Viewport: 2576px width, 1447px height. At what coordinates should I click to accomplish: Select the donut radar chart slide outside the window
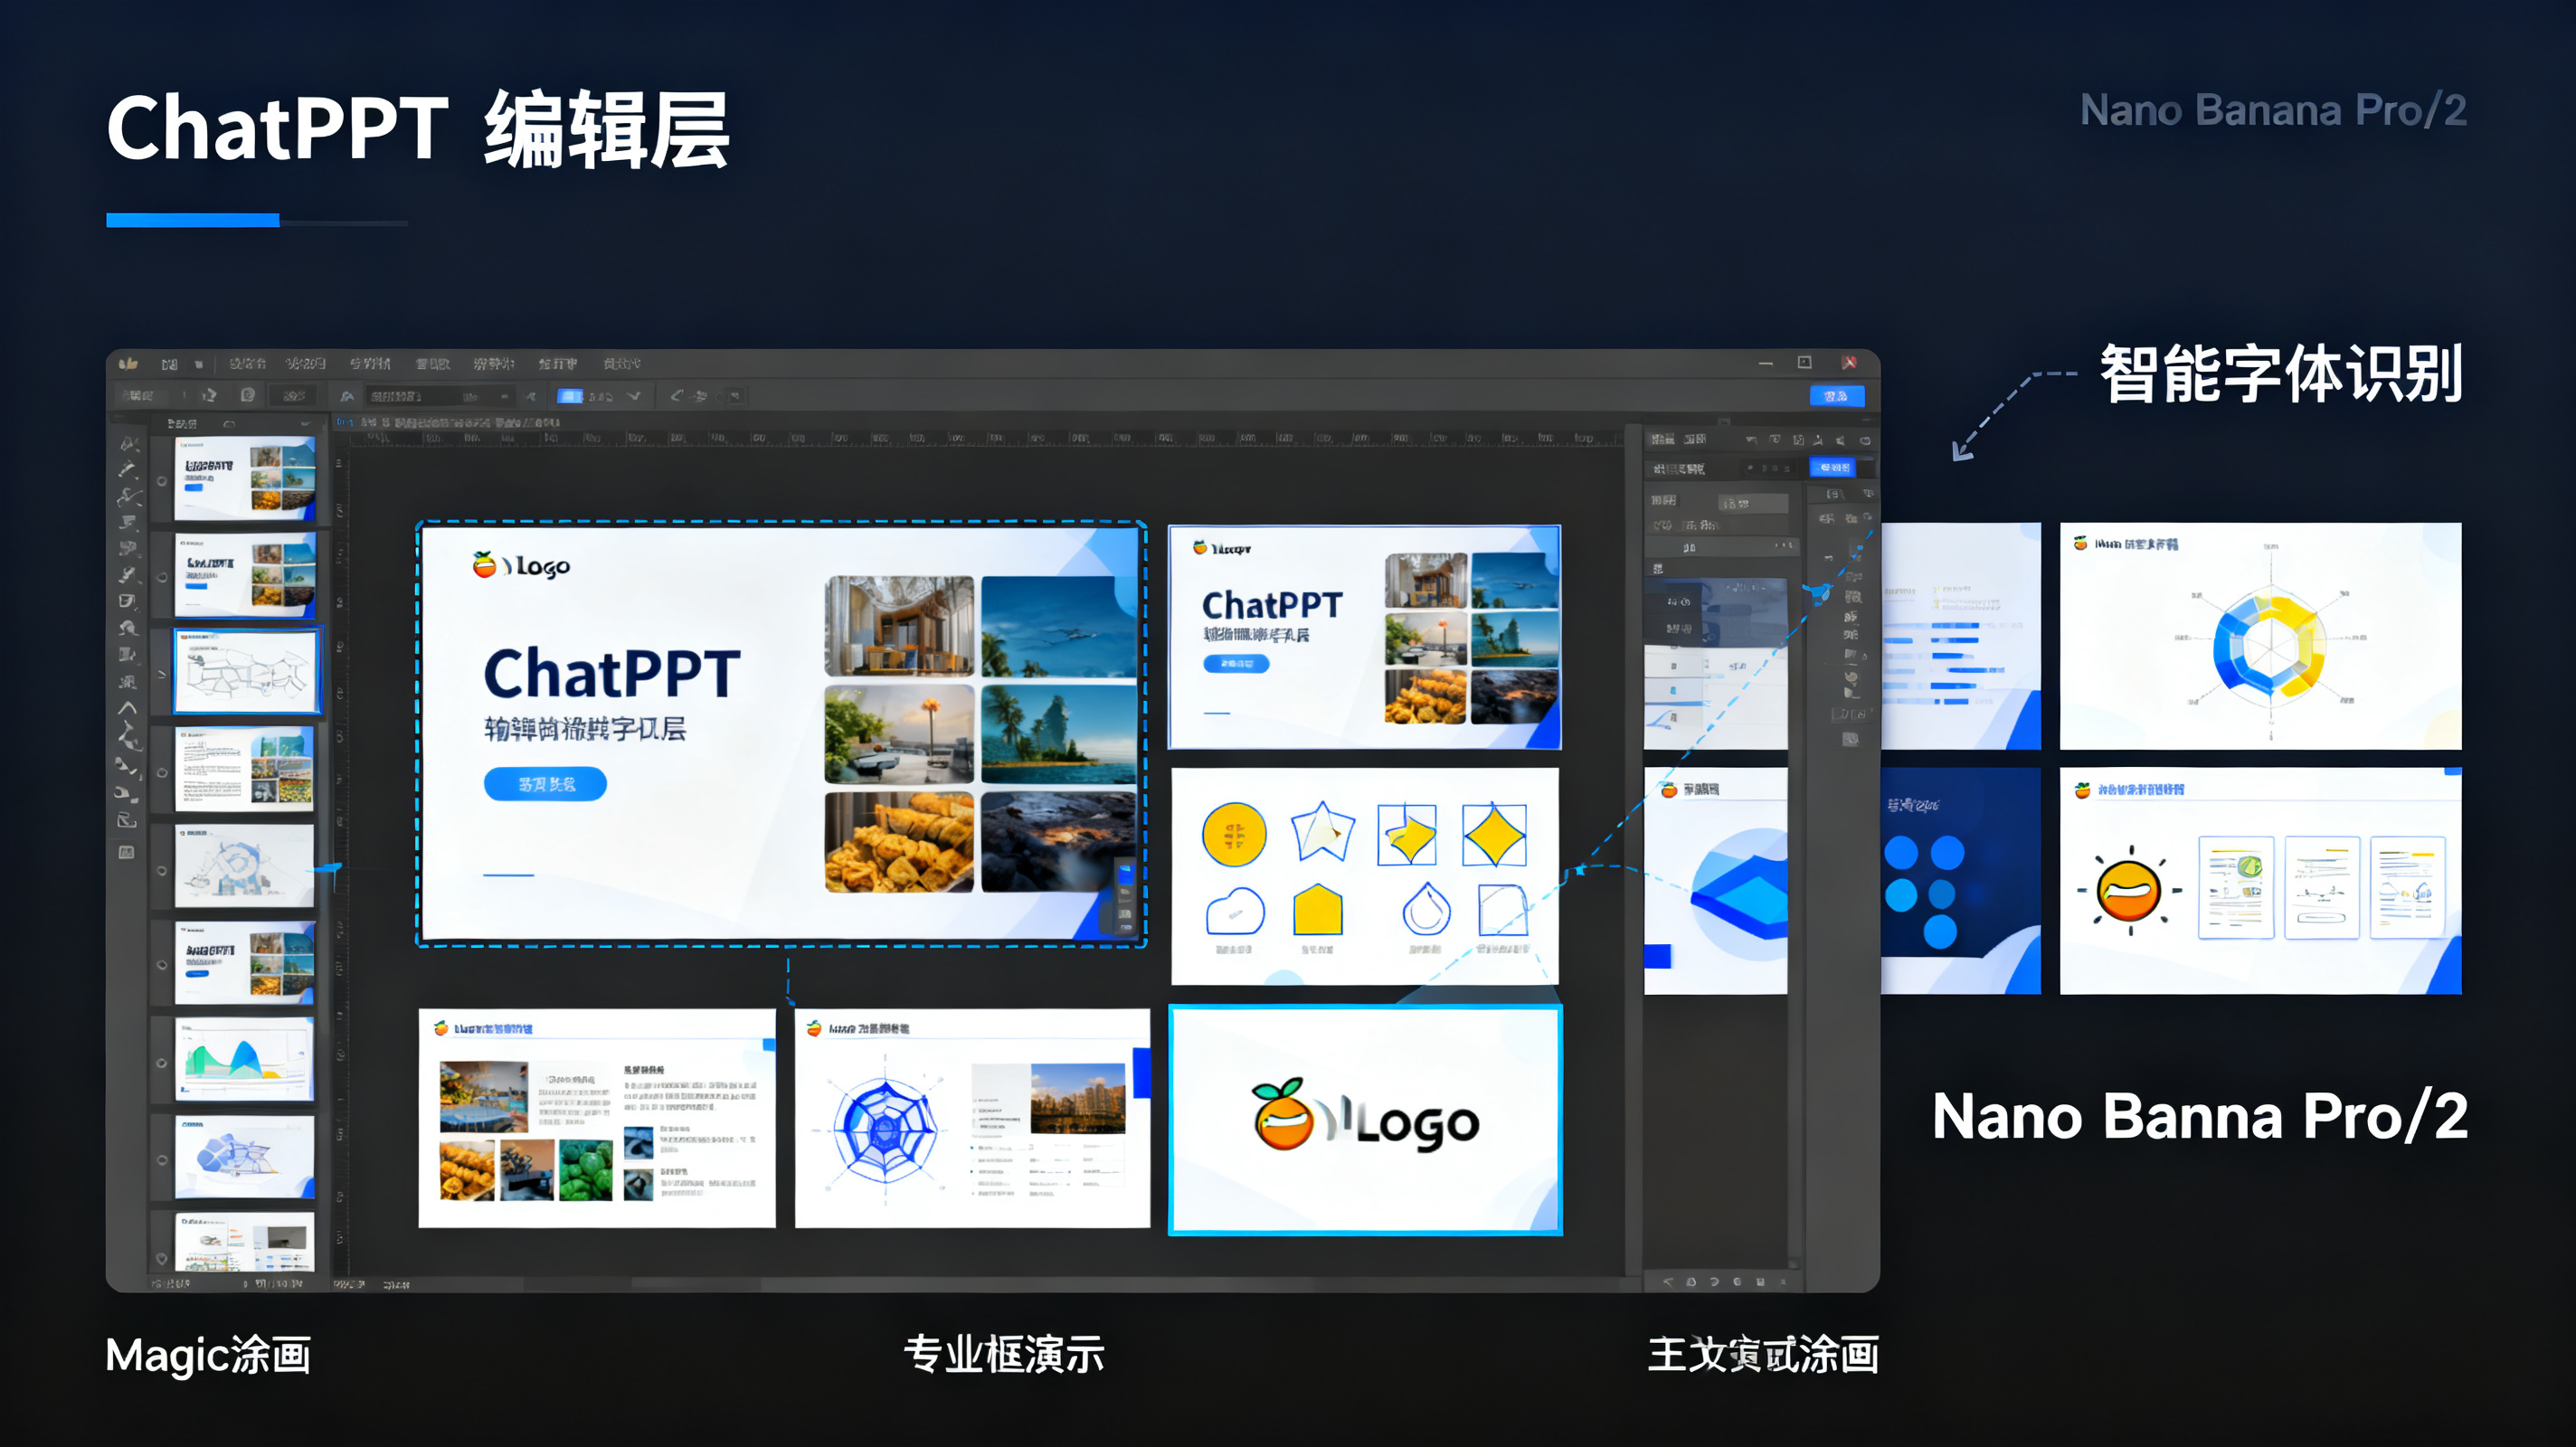pyautogui.click(x=2260, y=636)
